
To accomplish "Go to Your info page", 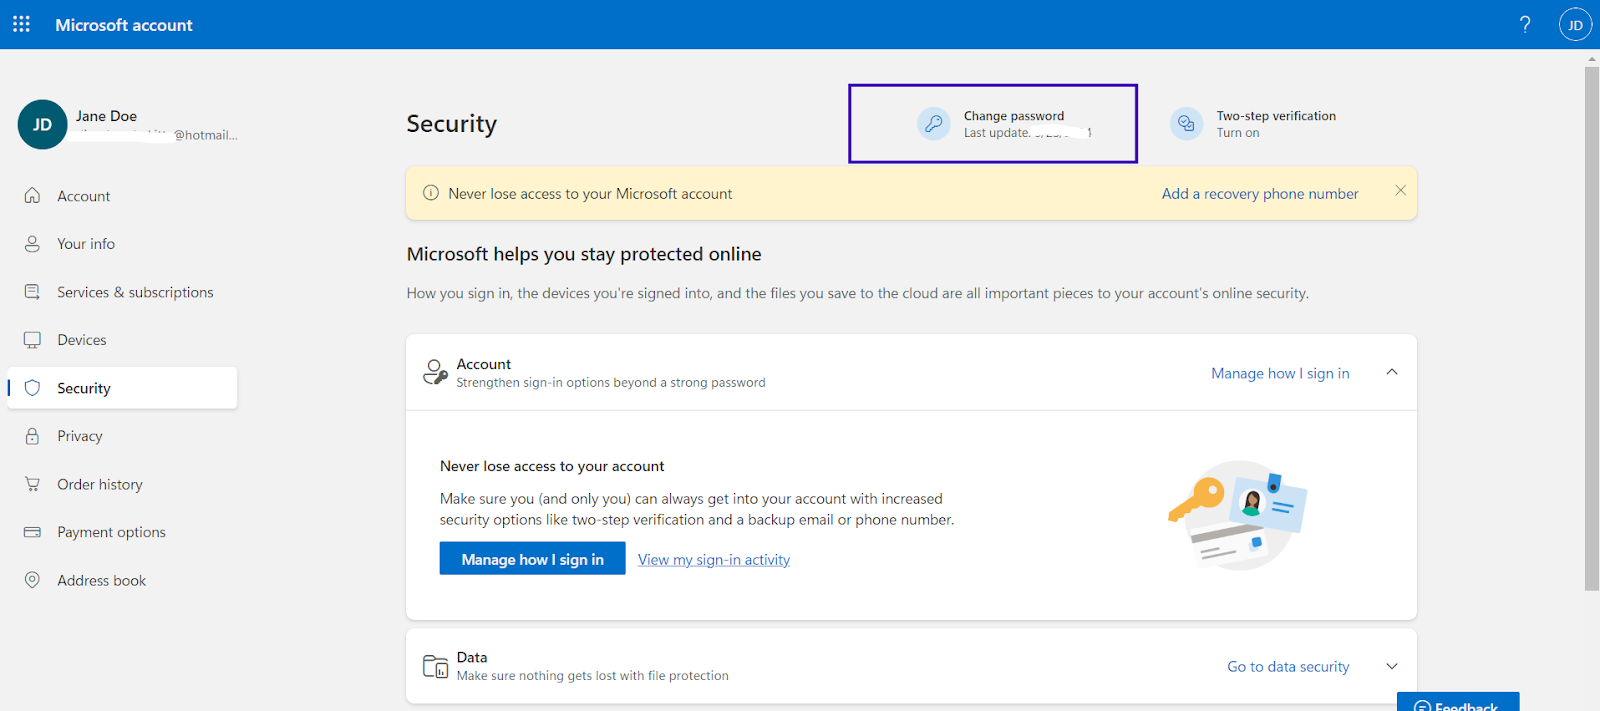I will (86, 244).
